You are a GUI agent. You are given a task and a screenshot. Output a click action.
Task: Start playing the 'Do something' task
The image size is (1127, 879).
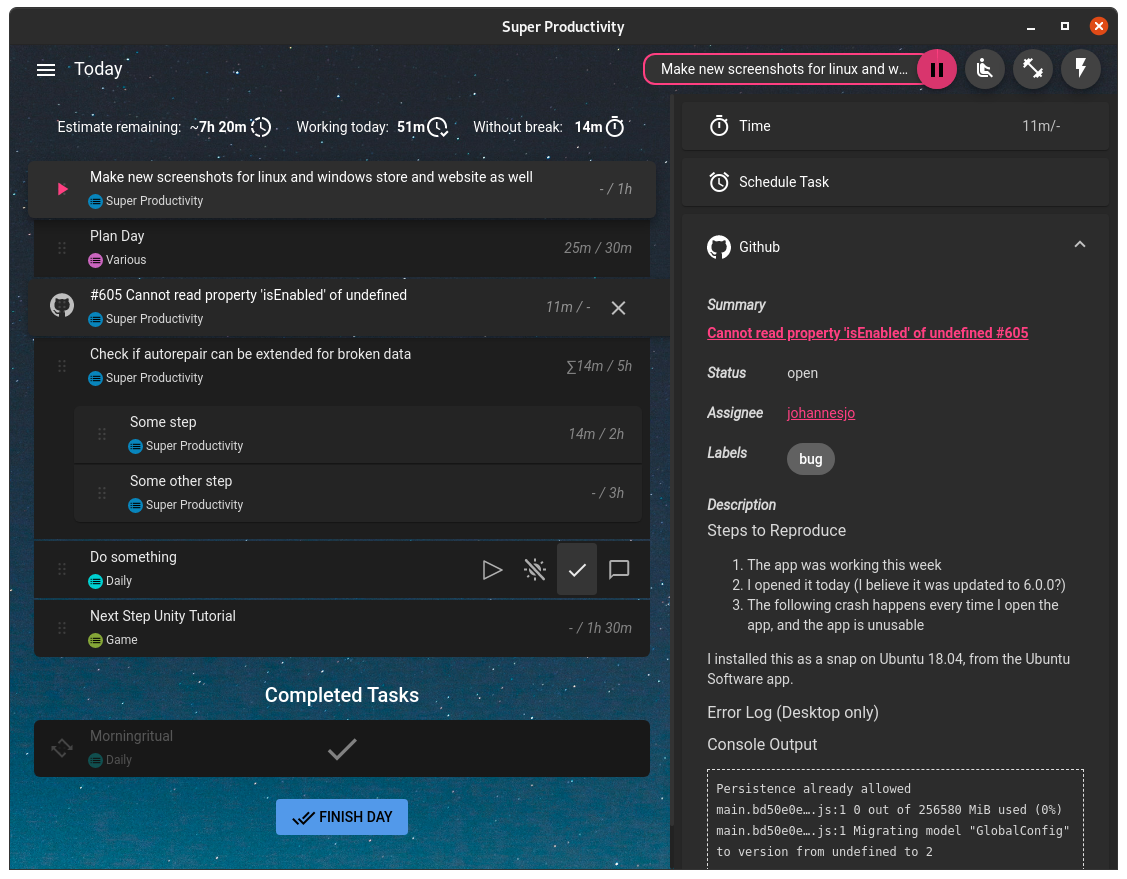tap(492, 569)
